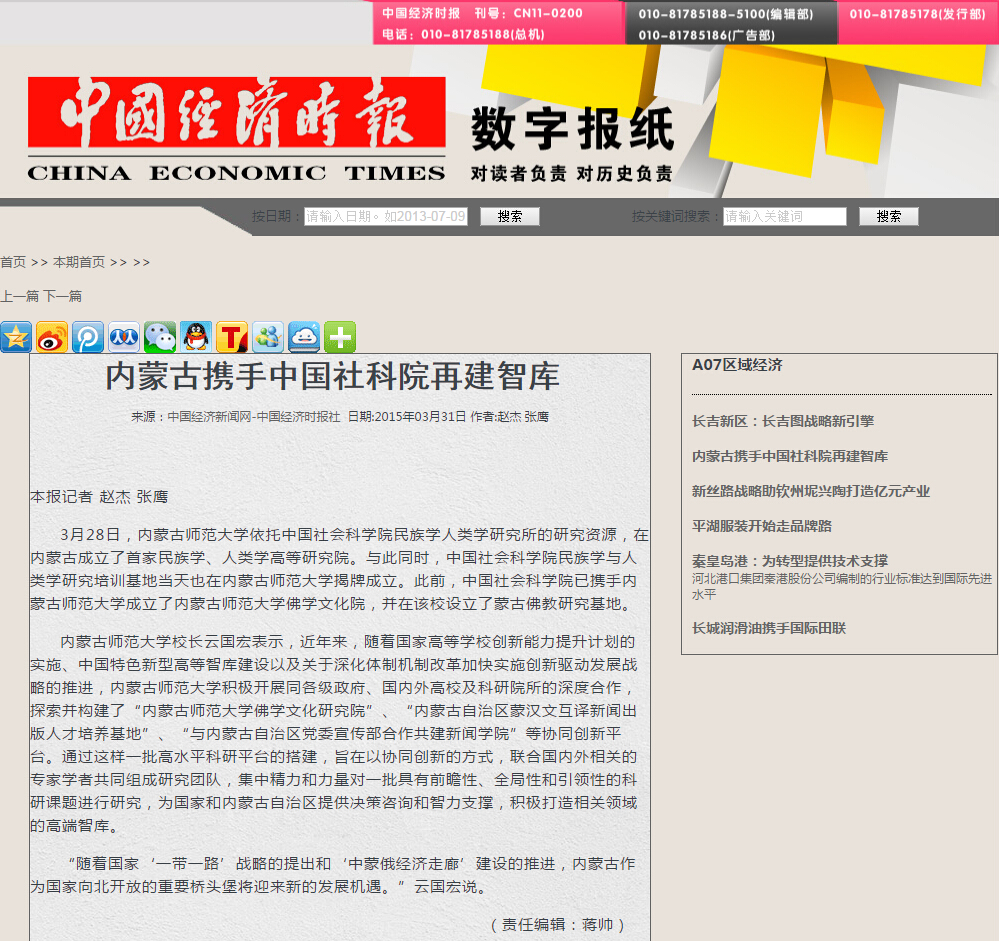Share the article on Sina Weibo
Image resolution: width=1002 pixels, height=941 pixels.
pyautogui.click(x=52, y=337)
